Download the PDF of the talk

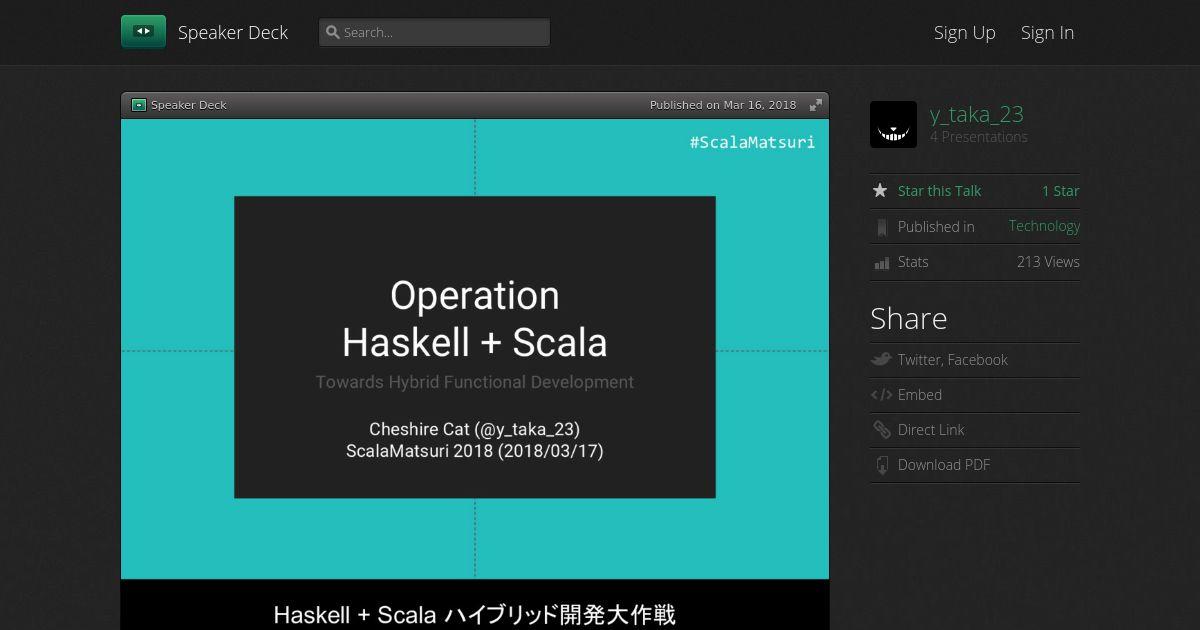[x=944, y=465]
